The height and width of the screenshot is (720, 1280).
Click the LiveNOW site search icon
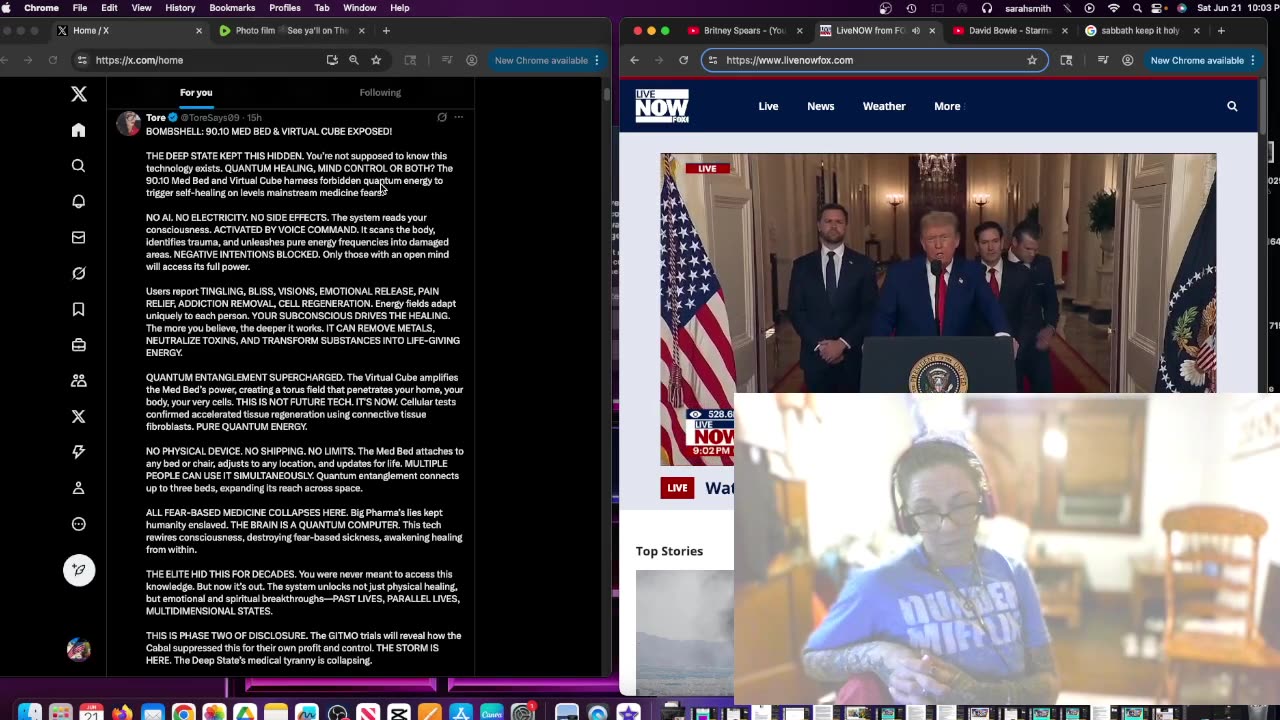pos(1232,106)
